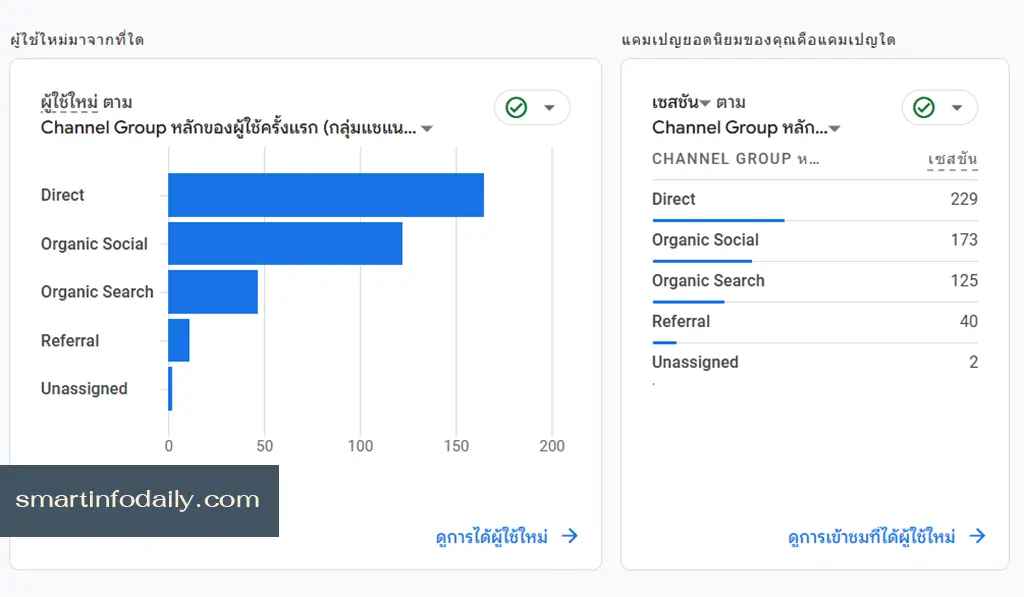Screen dimensions: 1024x597
Task: Open the ดูการเข้าชมที่ได้ผู้ใช้ใหม่ link
Action: (x=873, y=536)
